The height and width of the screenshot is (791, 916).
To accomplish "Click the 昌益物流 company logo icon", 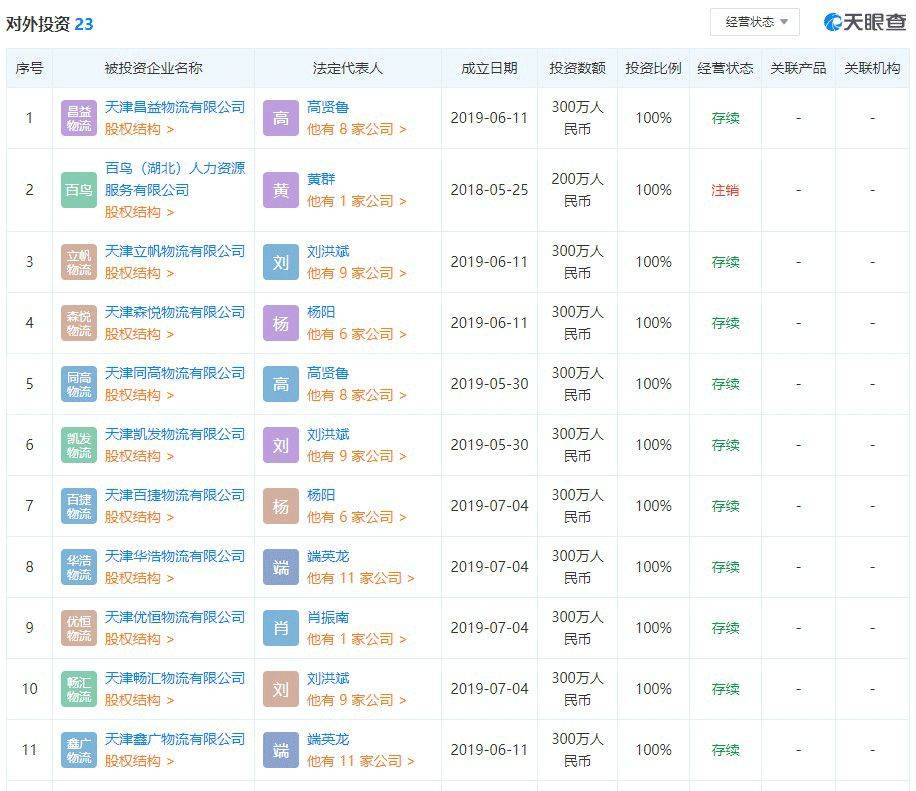I will point(79,118).
